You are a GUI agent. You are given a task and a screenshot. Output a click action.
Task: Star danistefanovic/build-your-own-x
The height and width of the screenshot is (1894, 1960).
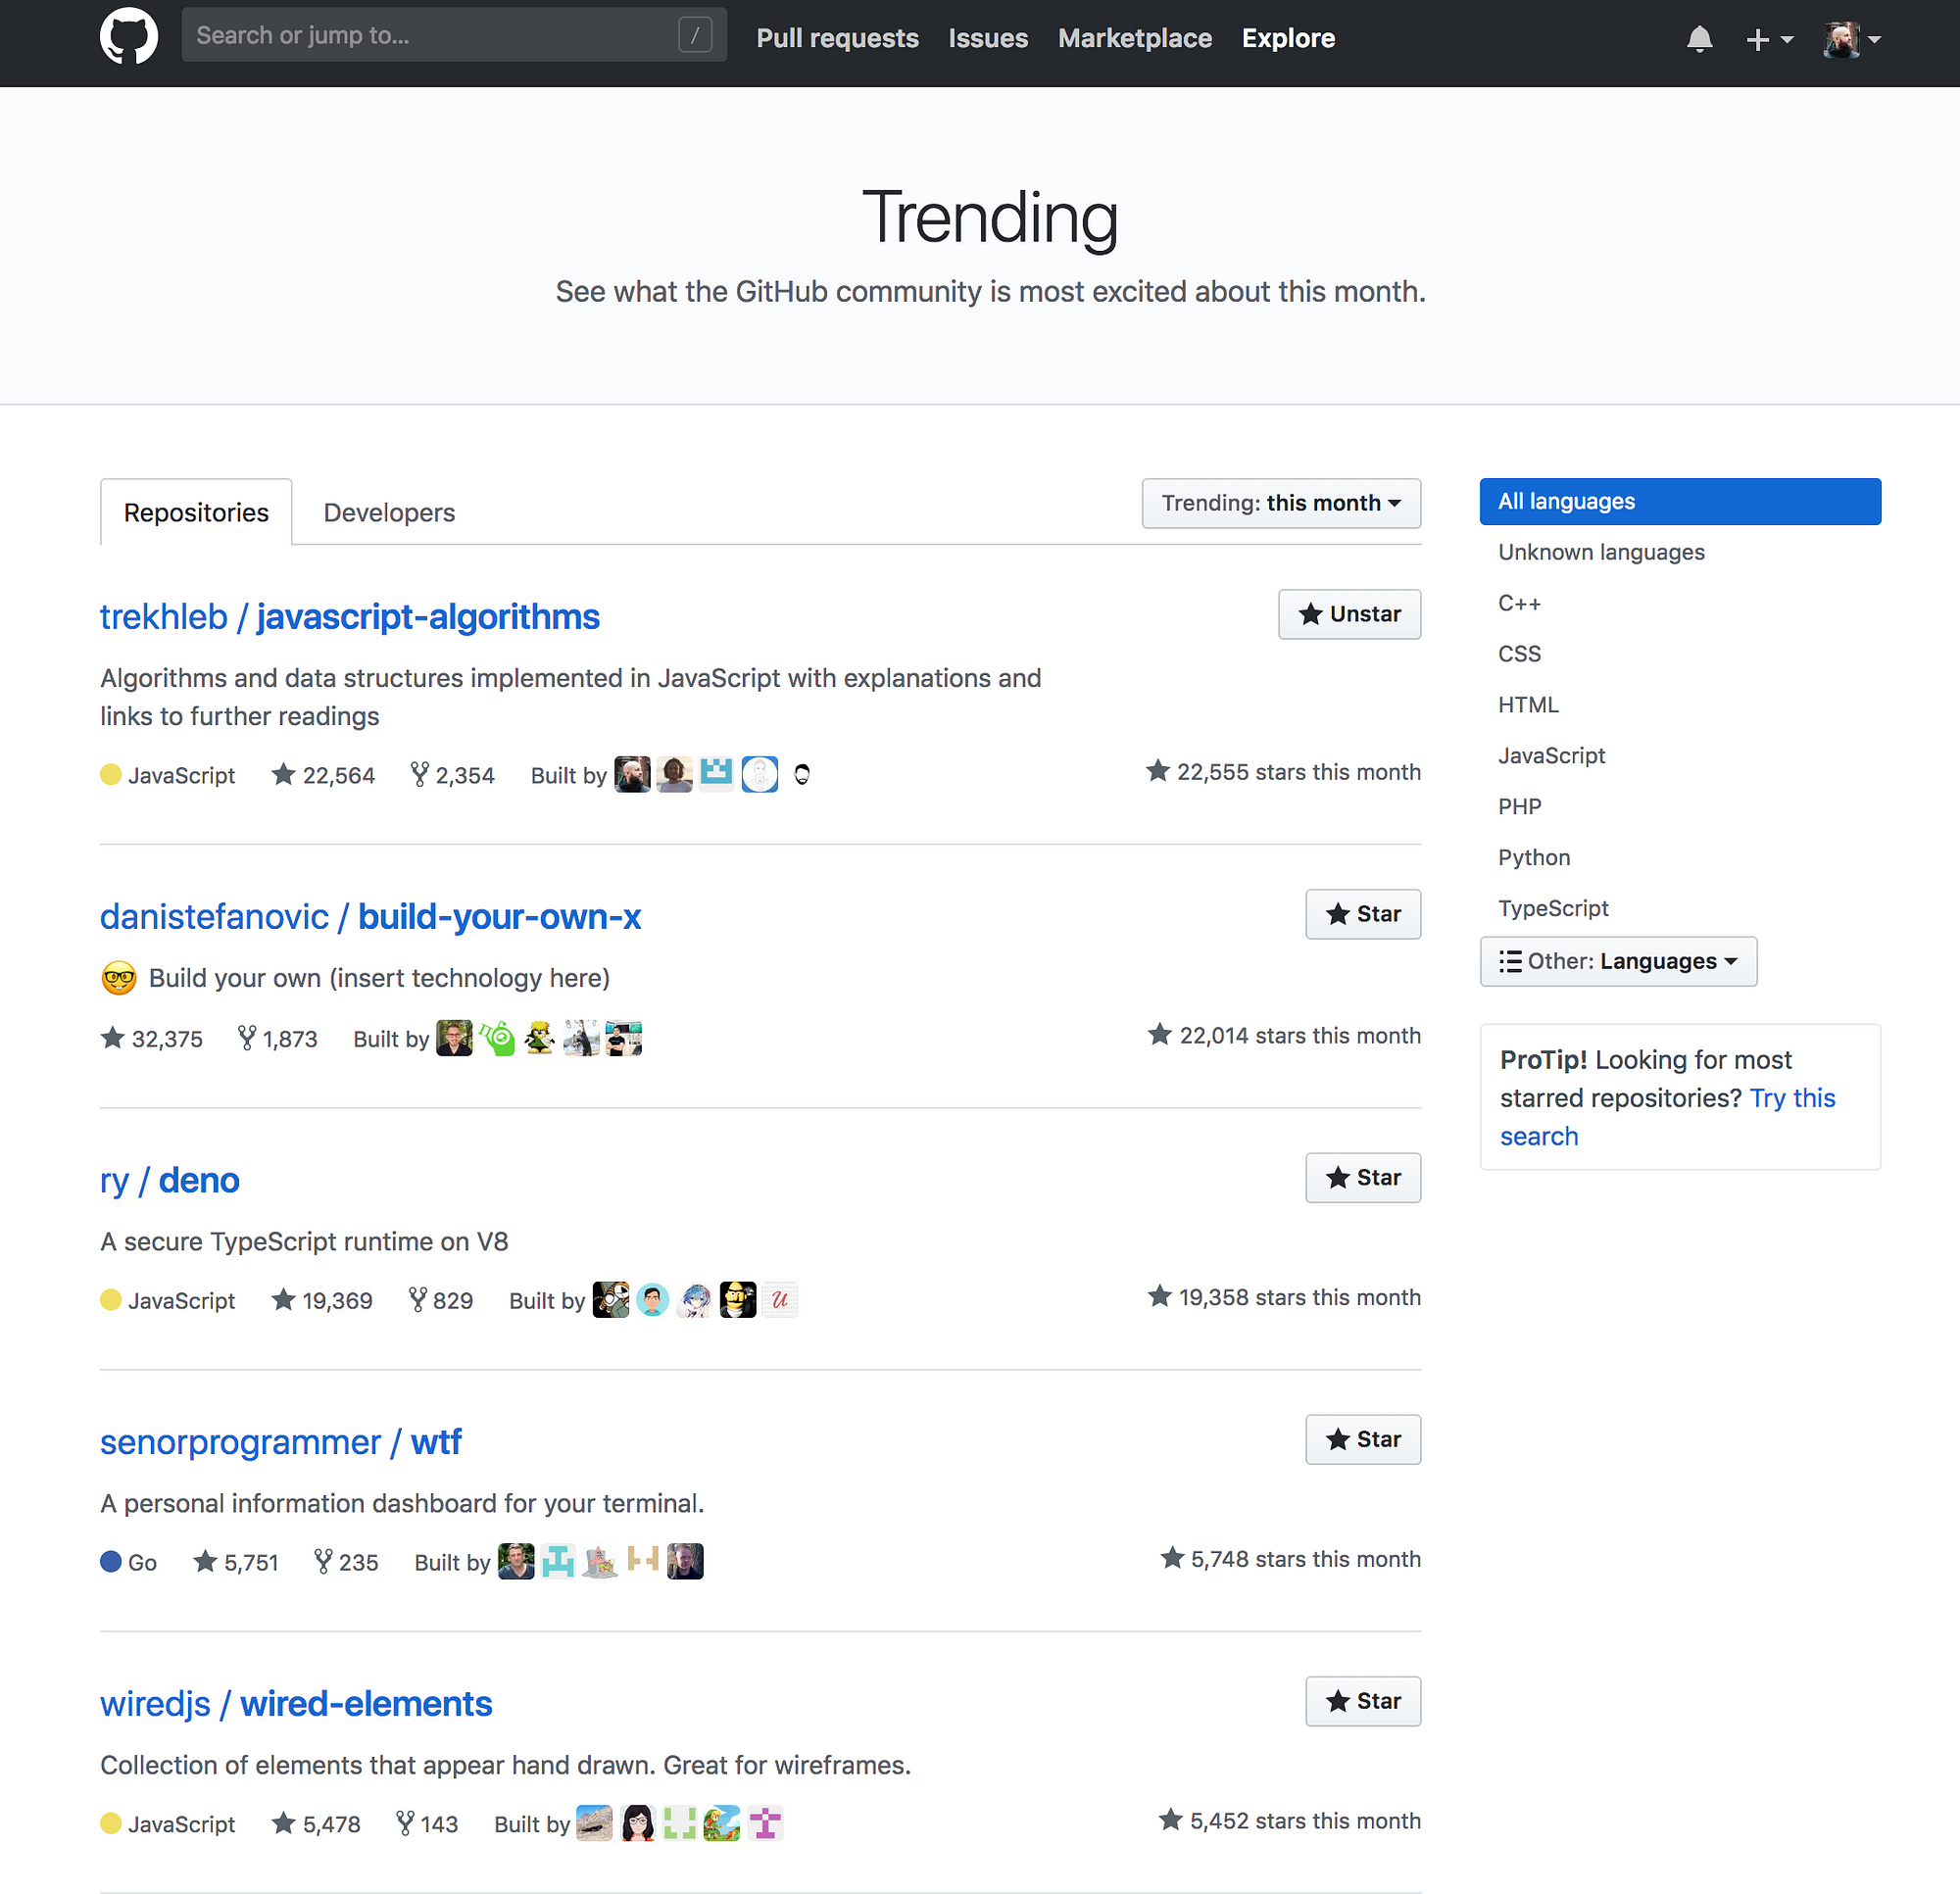(1363, 914)
